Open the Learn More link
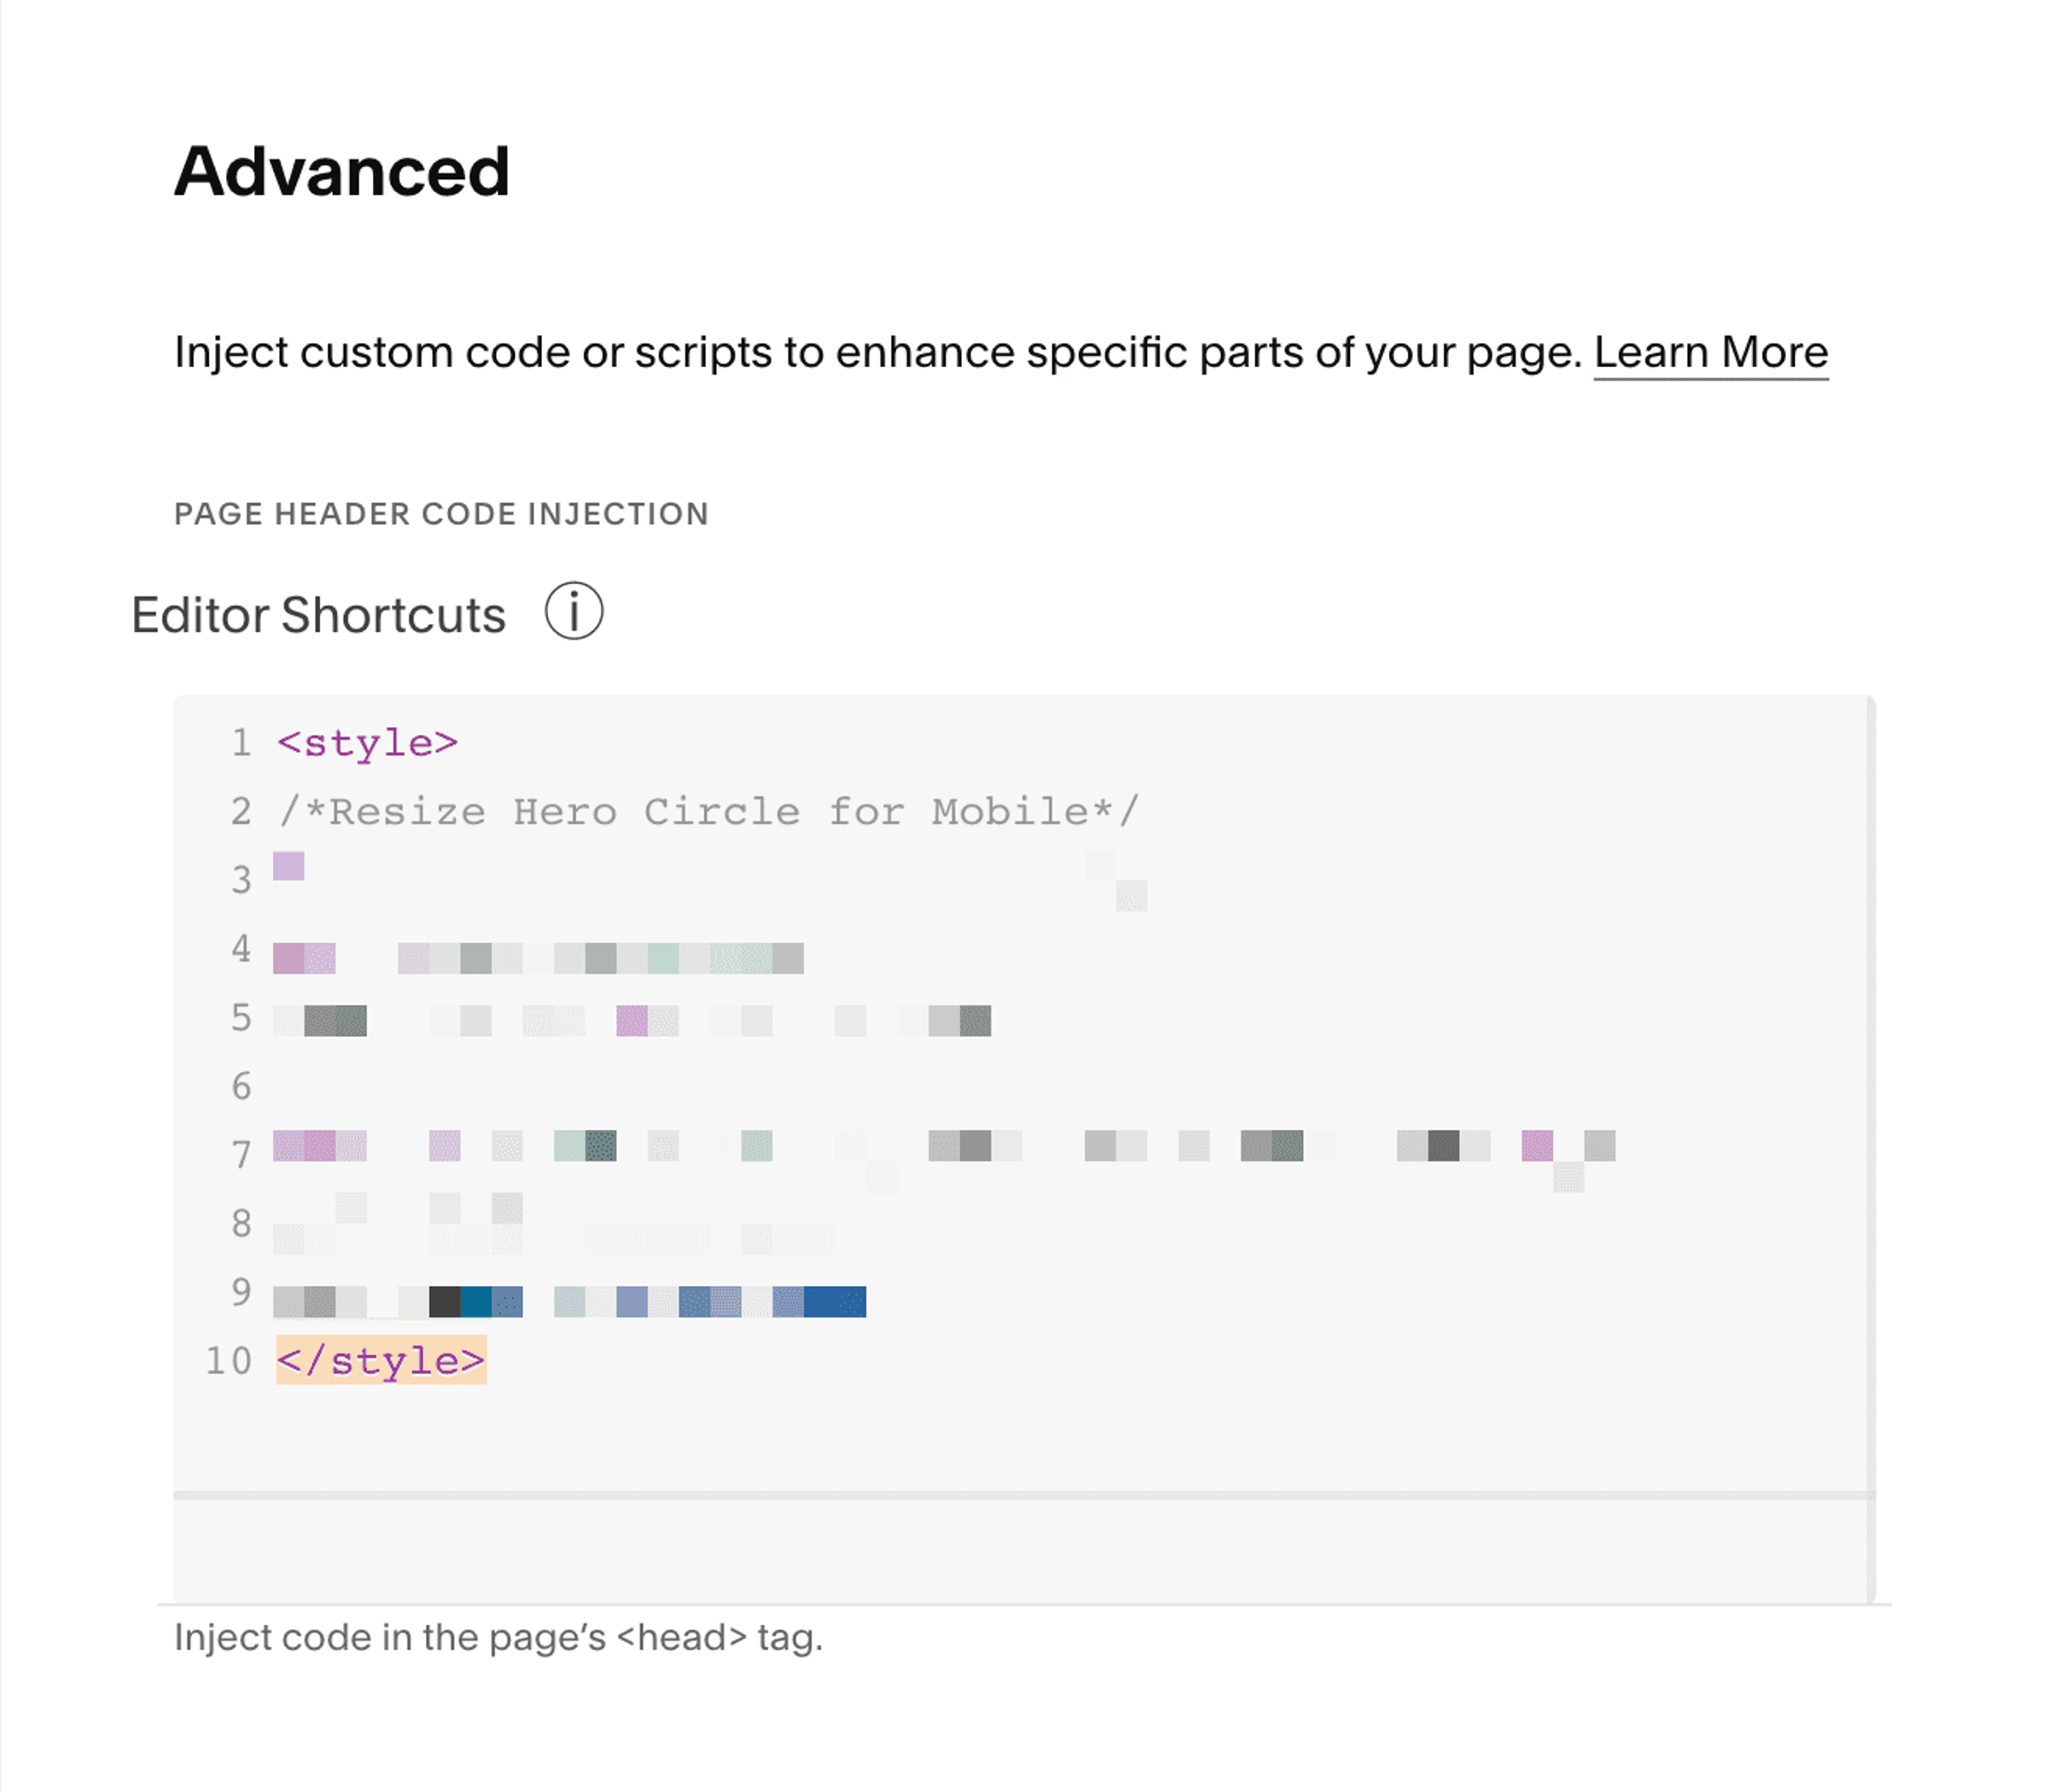2048x1792 pixels. [1710, 352]
